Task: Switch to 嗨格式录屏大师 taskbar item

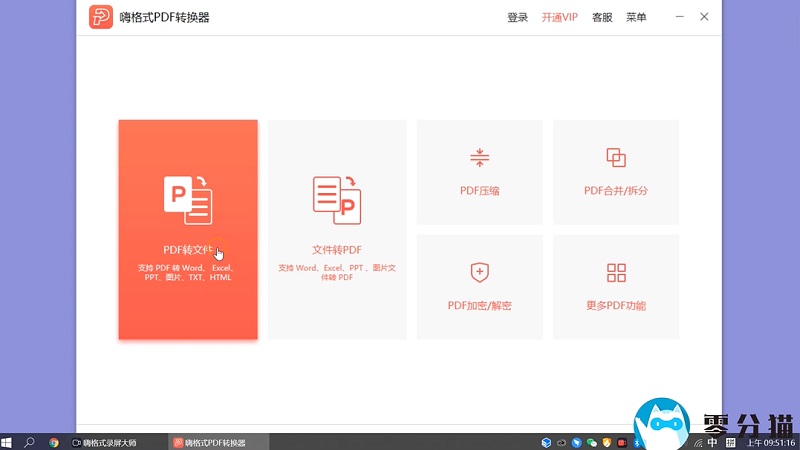Action: (105, 442)
